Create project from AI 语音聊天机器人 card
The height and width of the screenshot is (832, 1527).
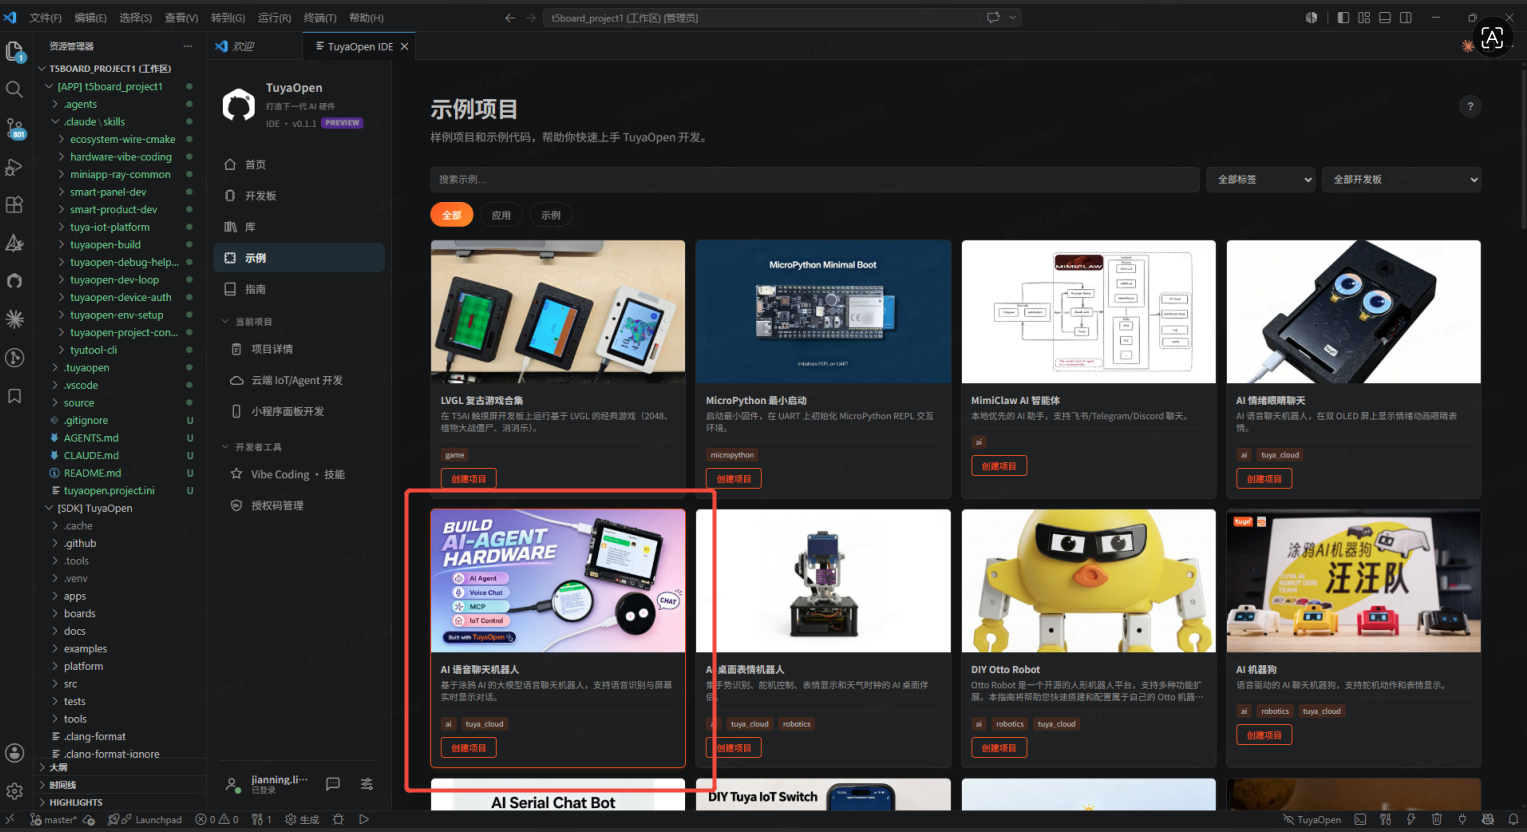(x=468, y=748)
